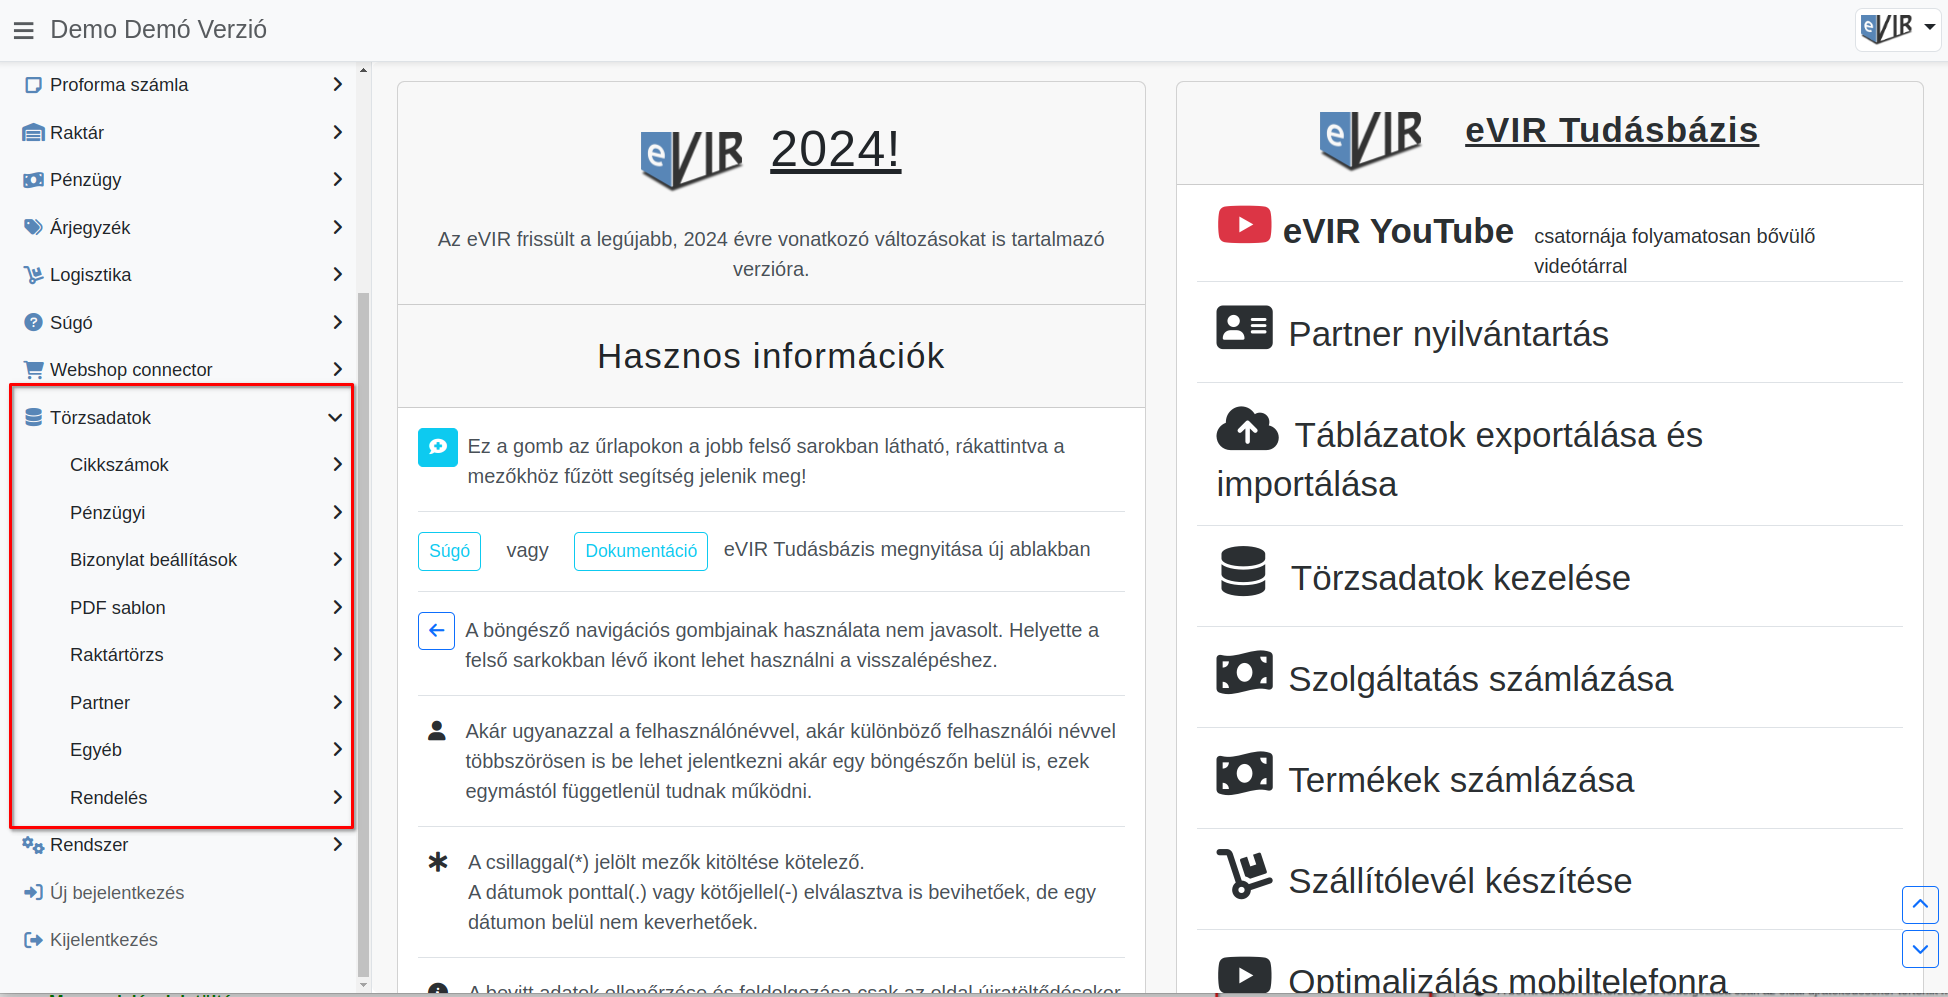Expand the PDF sablon chevron
The width and height of the screenshot is (1948, 997).
click(x=337, y=608)
